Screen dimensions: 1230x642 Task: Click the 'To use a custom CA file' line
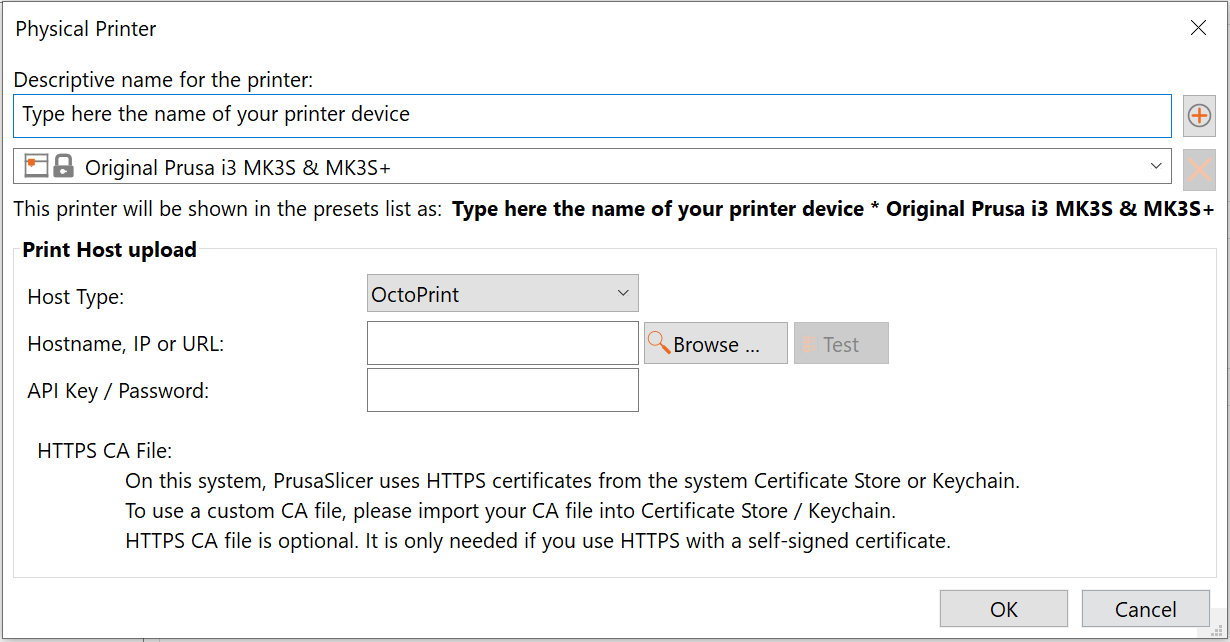(510, 511)
